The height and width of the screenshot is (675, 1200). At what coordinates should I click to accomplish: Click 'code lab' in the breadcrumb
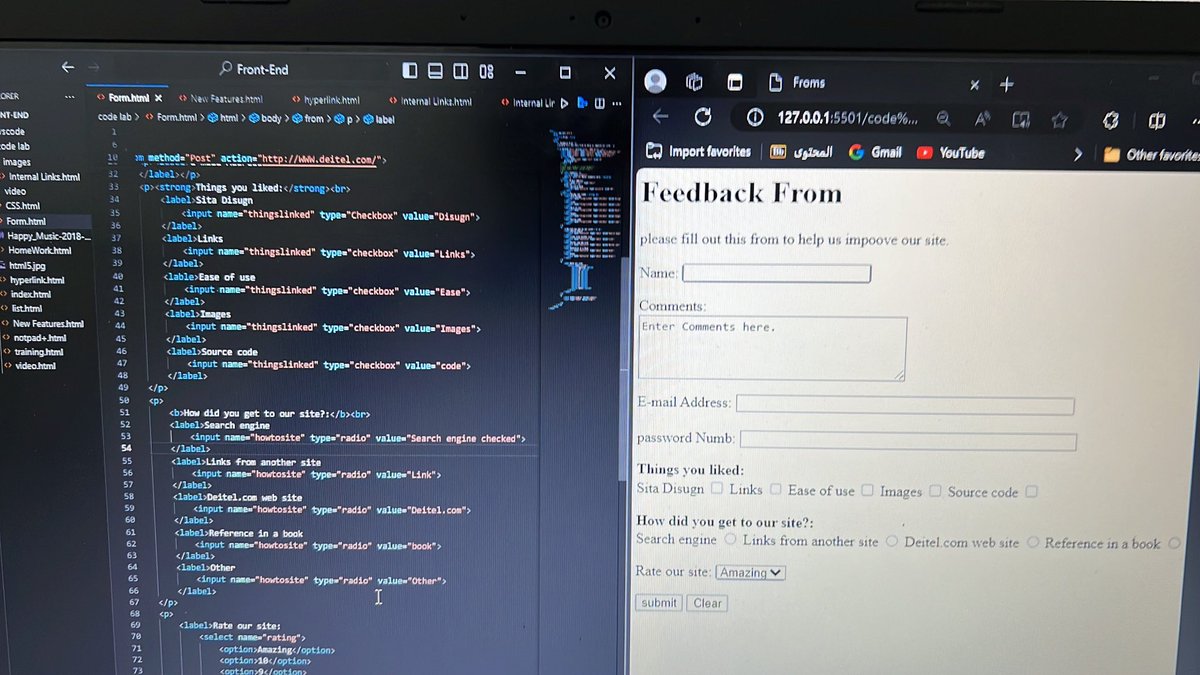114,117
